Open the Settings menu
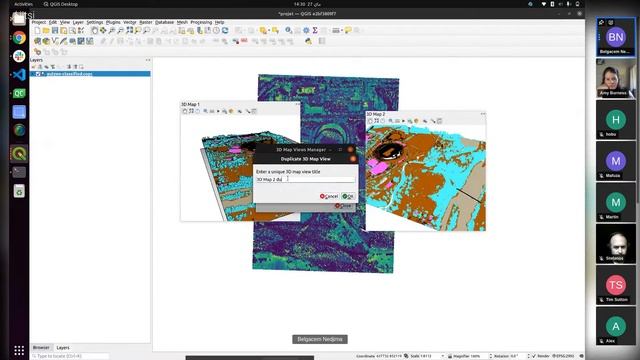This screenshot has height=360, width=640. (95, 22)
